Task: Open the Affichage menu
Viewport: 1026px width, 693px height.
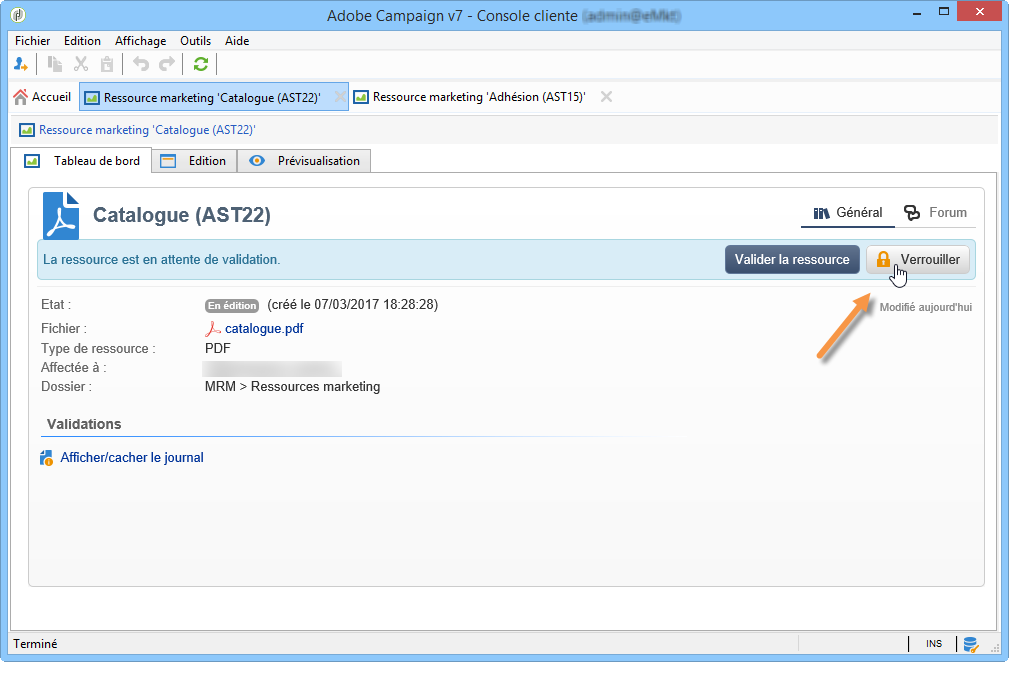Action: click(x=141, y=41)
